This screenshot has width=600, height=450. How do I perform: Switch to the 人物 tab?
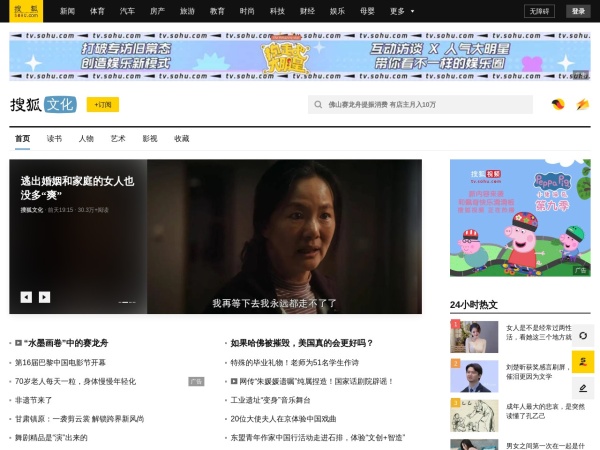point(86,139)
